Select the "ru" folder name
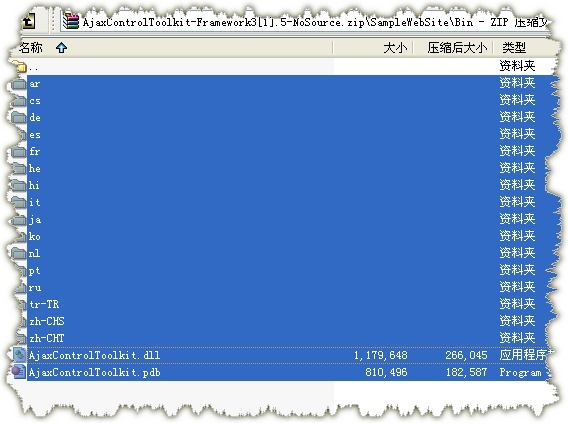The height and width of the screenshot is (423, 568). pyautogui.click(x=35, y=288)
